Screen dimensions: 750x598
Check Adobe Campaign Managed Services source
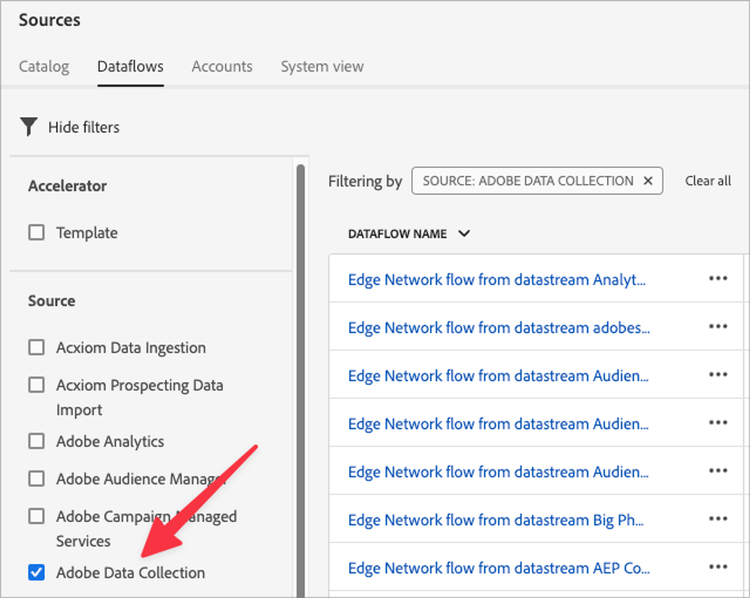pos(36,516)
